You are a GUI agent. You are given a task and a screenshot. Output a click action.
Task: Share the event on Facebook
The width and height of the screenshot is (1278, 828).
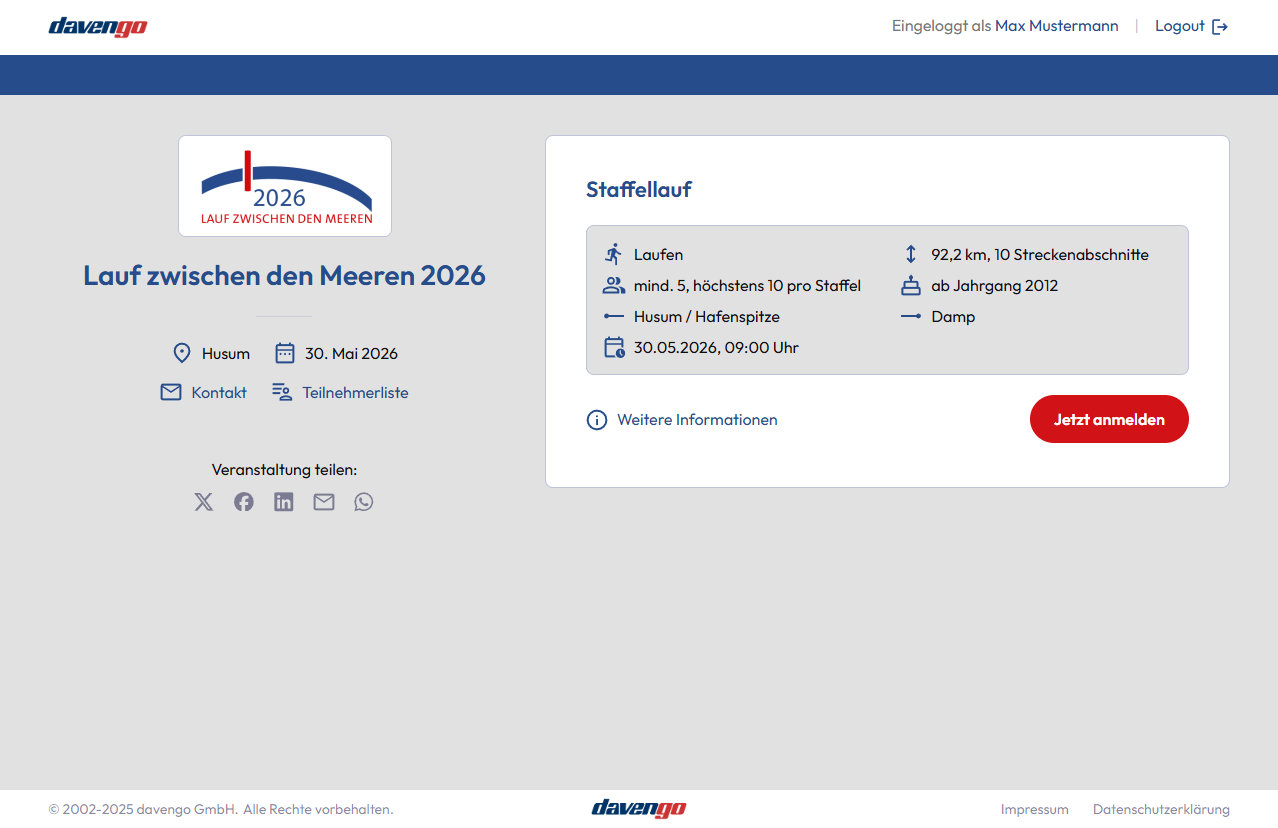coord(243,501)
